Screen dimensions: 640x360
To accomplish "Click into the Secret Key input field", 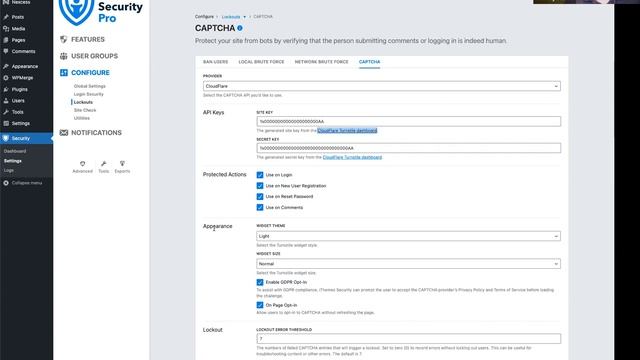I will pos(408,148).
